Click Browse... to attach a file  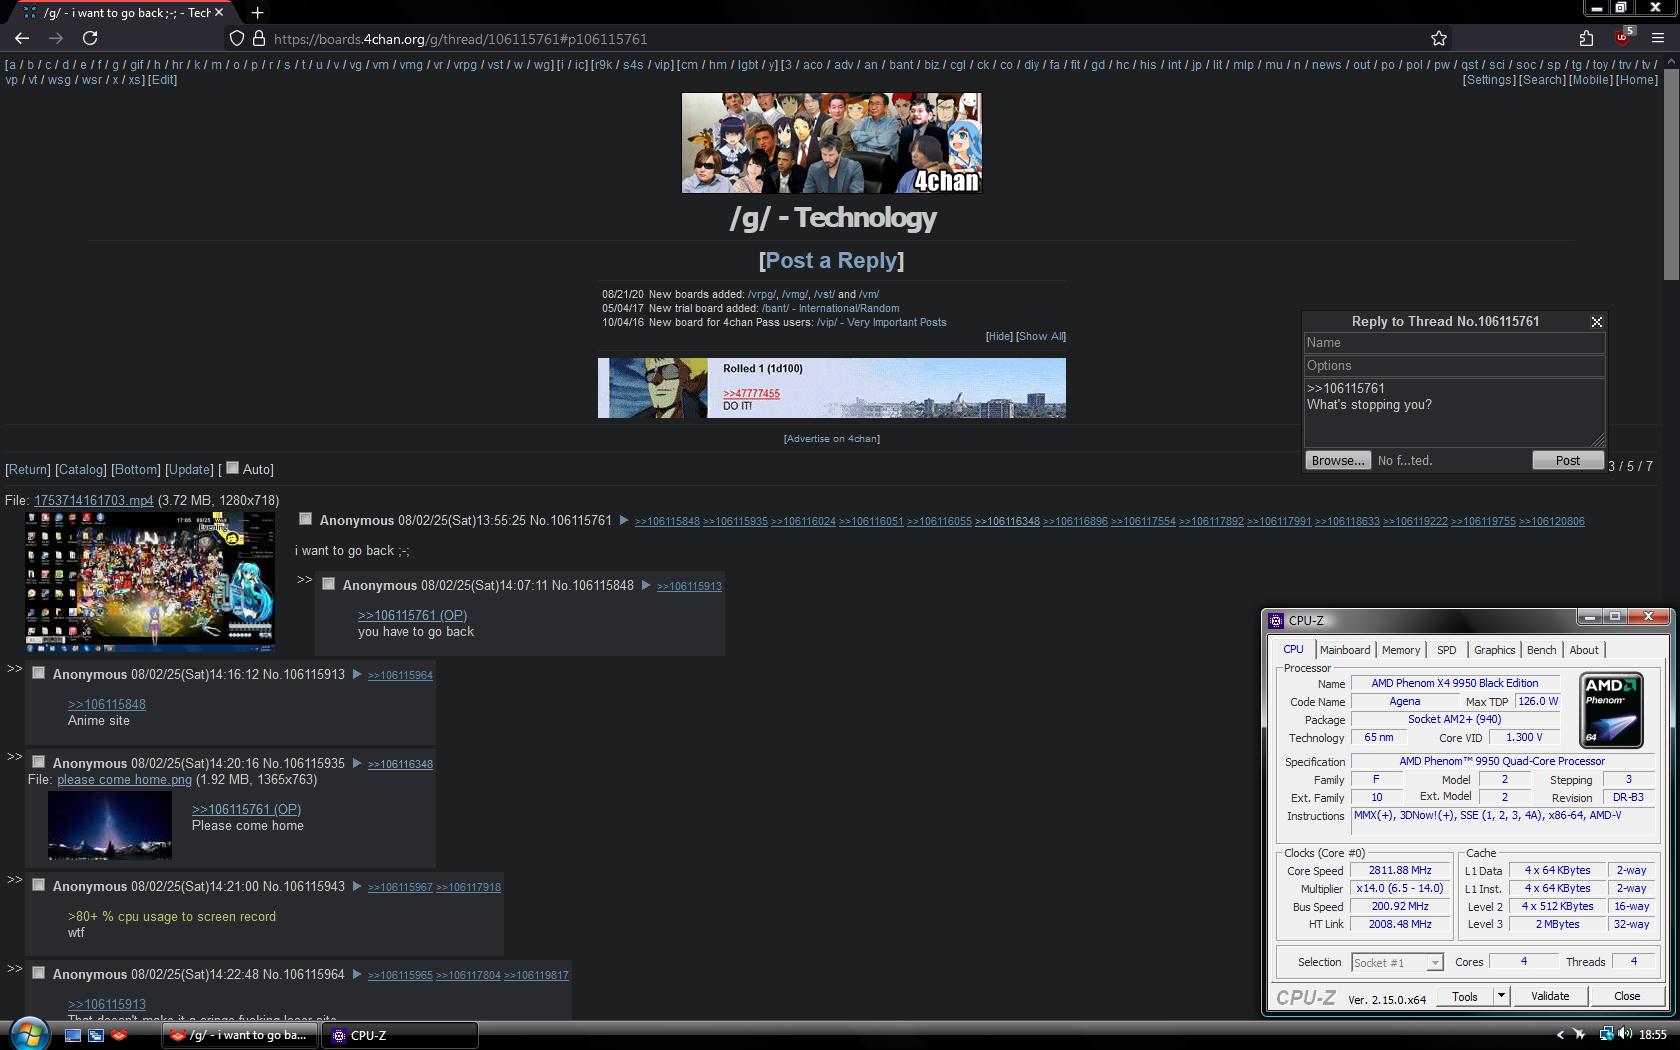[1338, 460]
